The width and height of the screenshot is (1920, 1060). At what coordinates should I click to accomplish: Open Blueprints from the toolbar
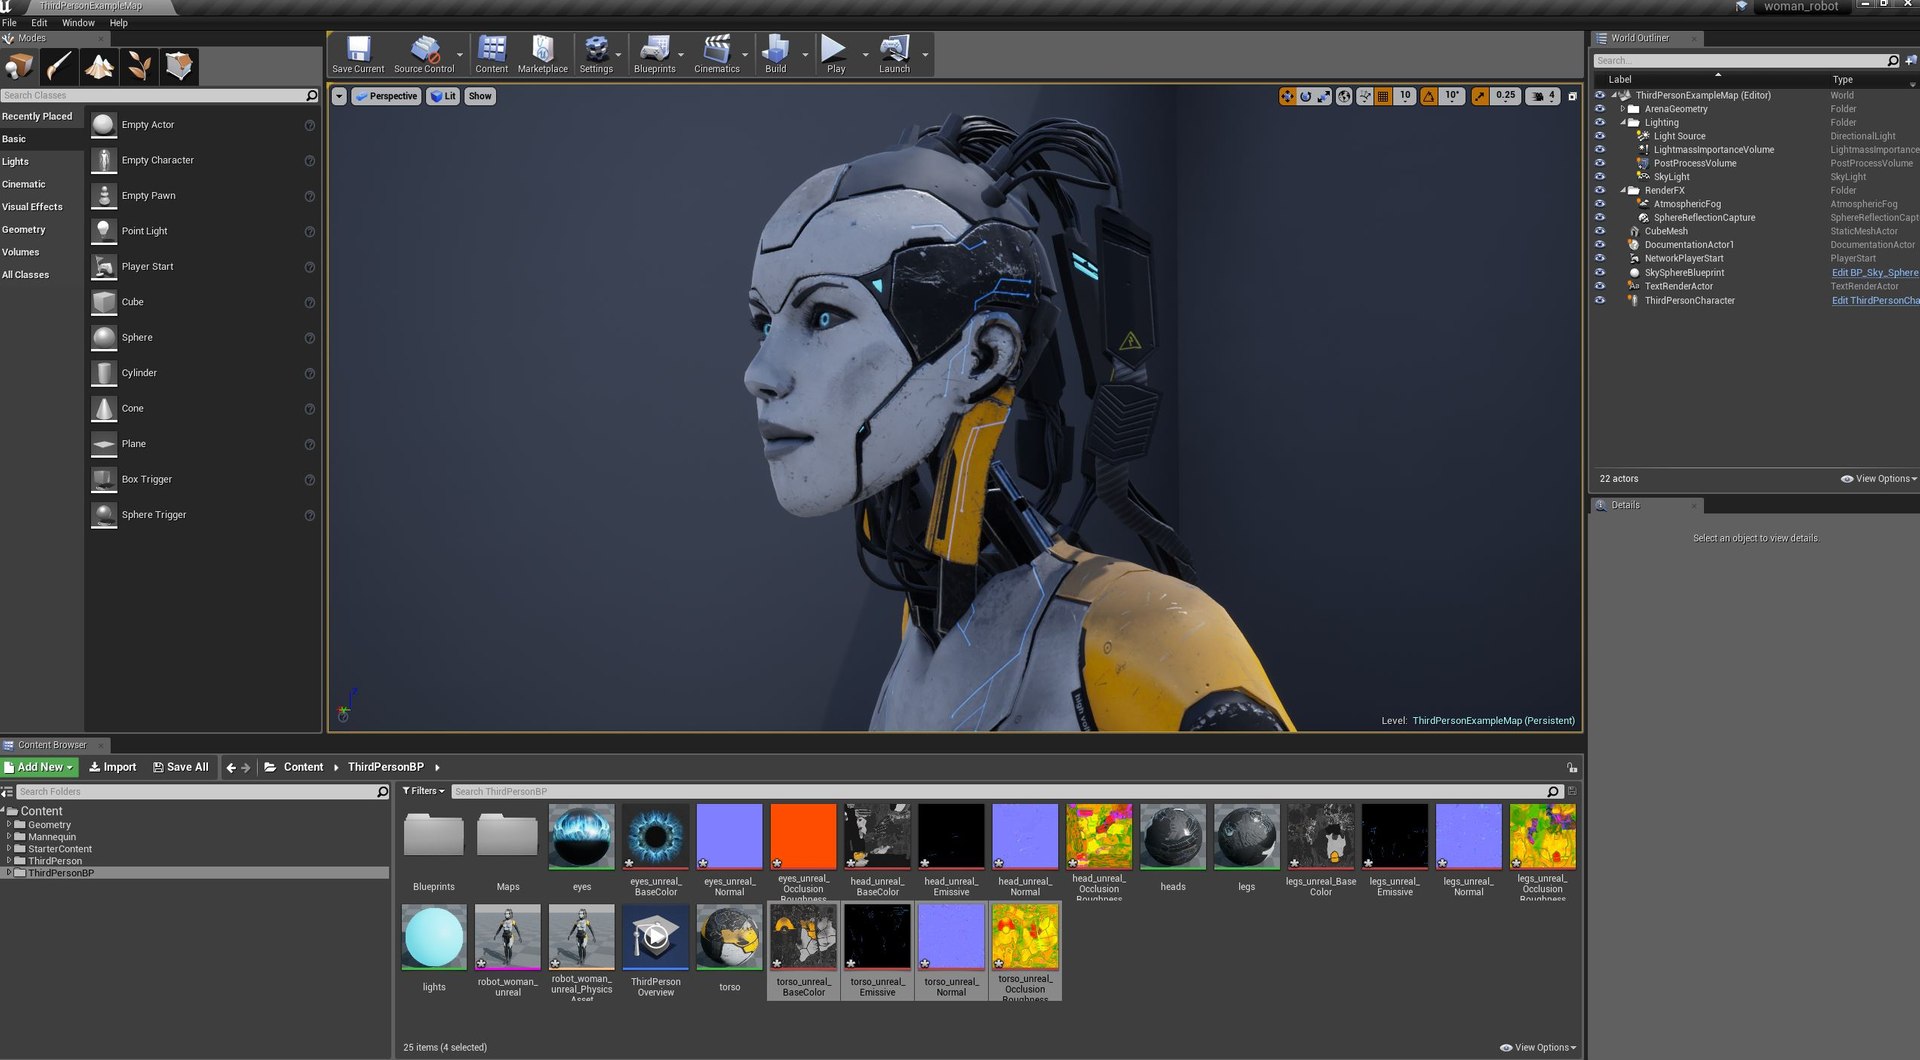tap(654, 54)
